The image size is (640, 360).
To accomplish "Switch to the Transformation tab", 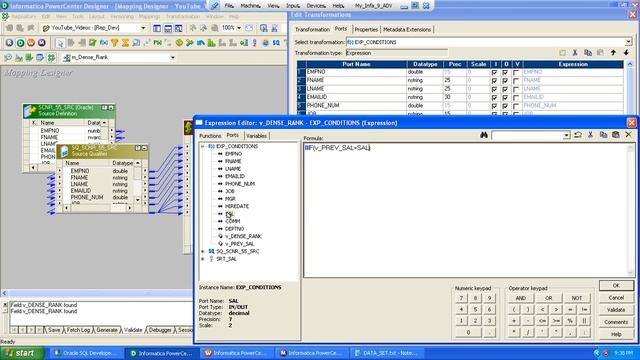I will point(312,29).
